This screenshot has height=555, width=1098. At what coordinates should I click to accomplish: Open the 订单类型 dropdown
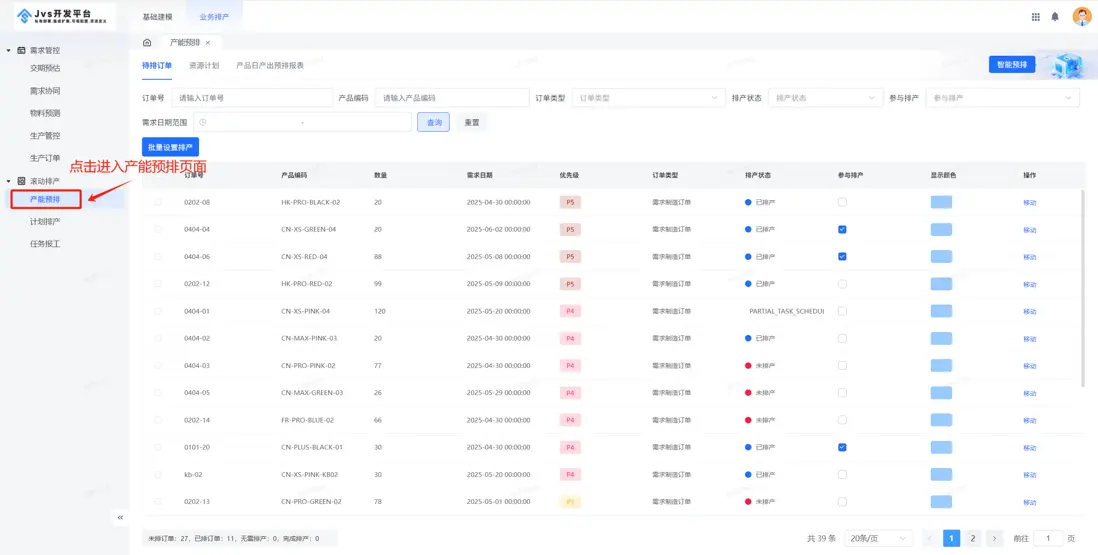tap(647, 98)
